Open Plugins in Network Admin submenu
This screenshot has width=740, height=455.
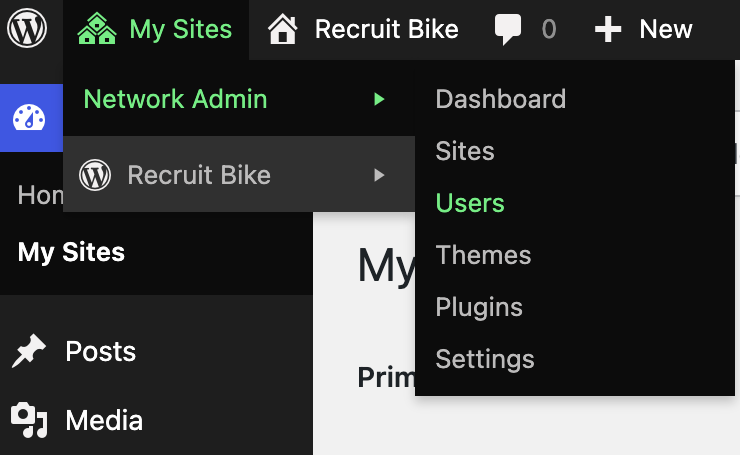(479, 307)
